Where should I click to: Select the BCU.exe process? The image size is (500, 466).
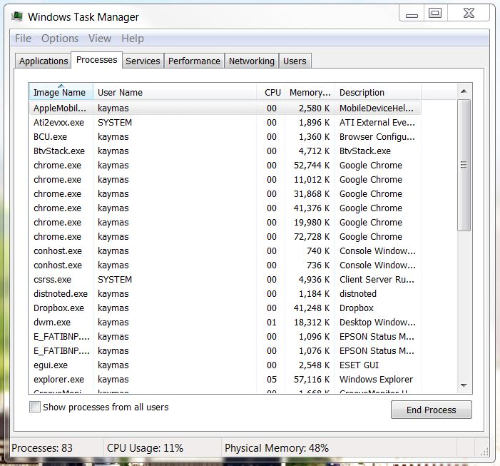pyautogui.click(x=225, y=137)
